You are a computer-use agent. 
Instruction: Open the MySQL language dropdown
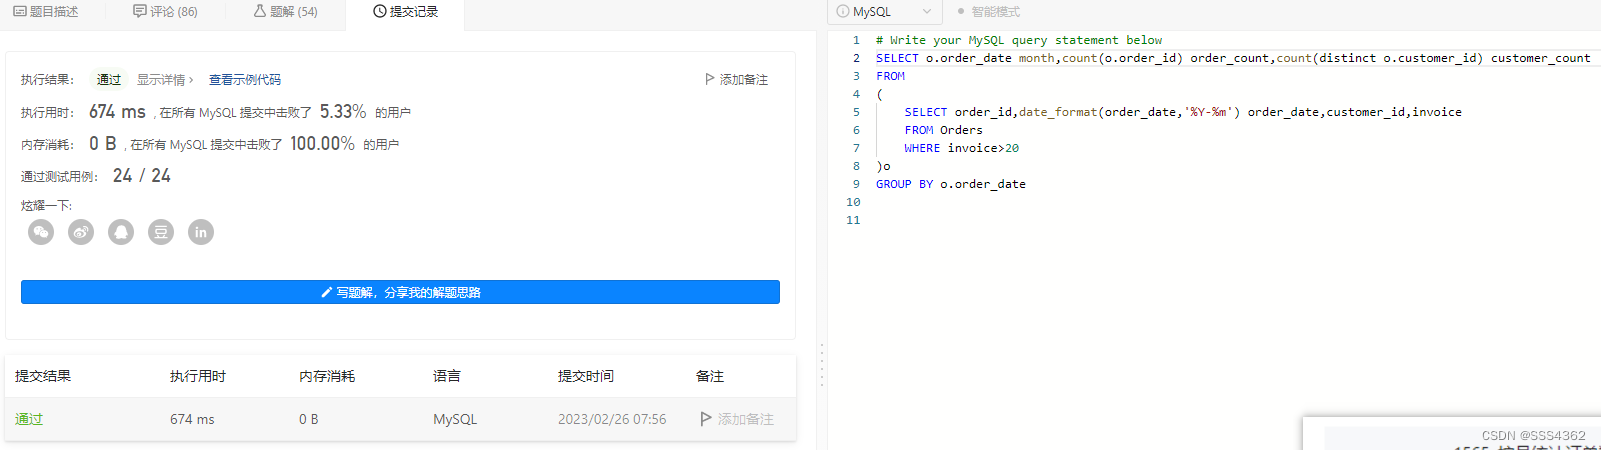tap(884, 12)
